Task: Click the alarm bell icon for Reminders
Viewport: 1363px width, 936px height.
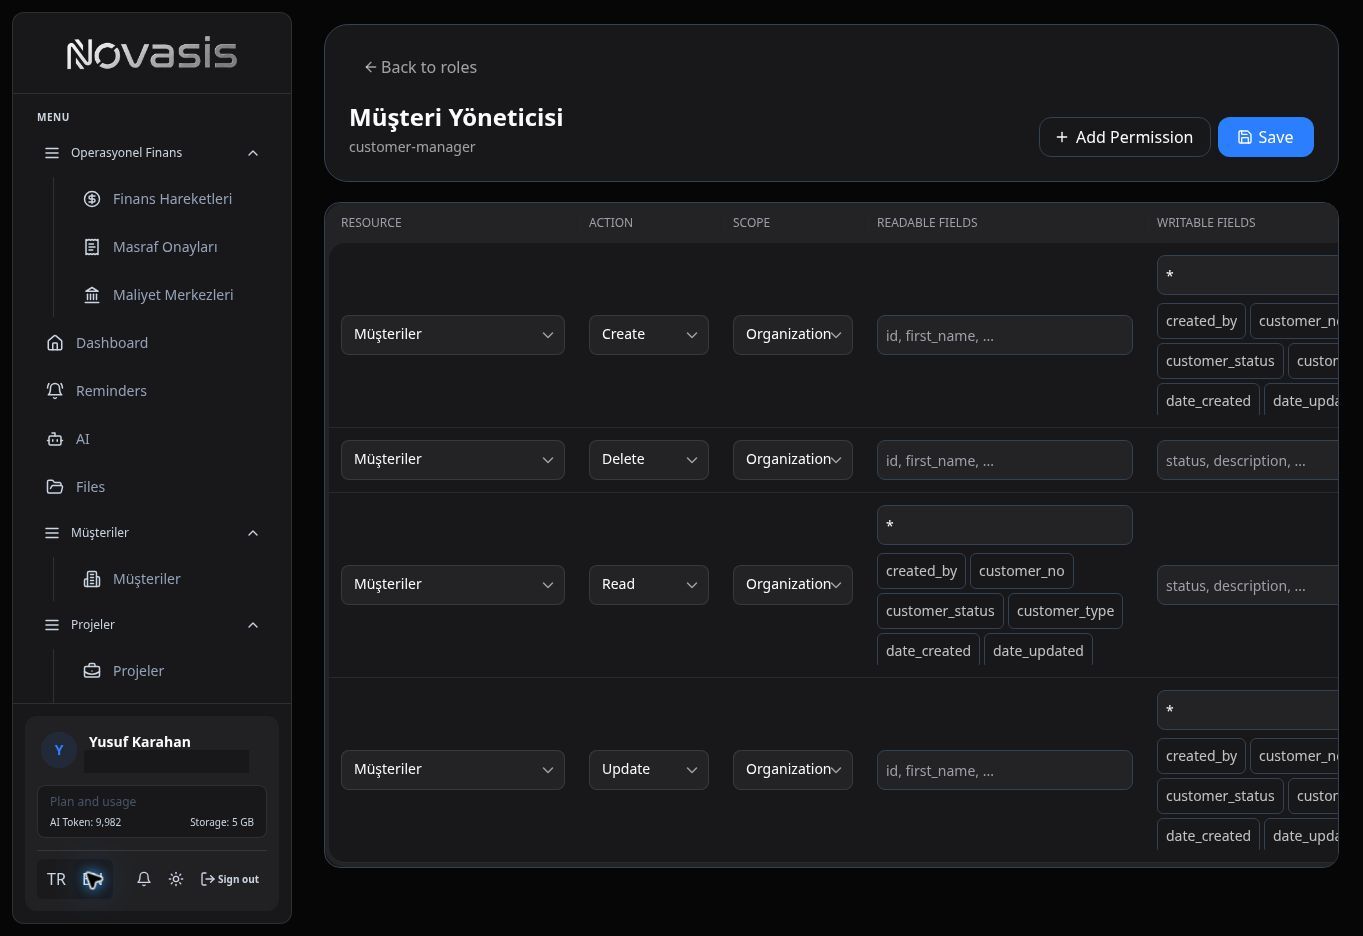Action: [55, 391]
